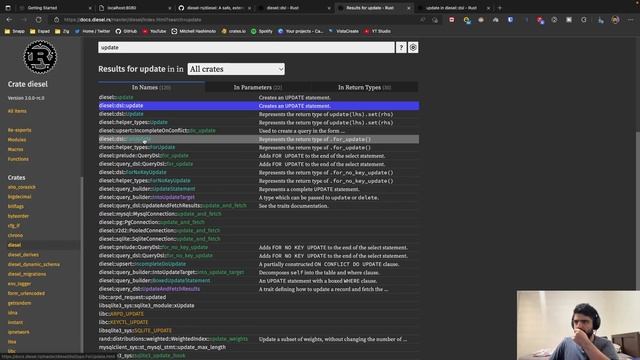Open env_logger crate in sidebar
The image size is (640, 360).
(19, 284)
